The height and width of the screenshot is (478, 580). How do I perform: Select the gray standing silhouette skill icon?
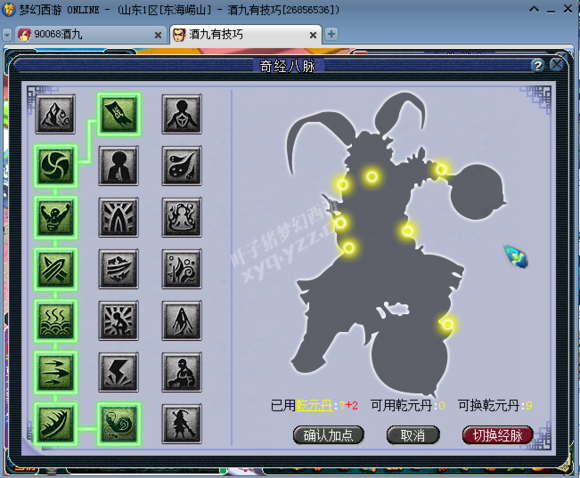118,166
